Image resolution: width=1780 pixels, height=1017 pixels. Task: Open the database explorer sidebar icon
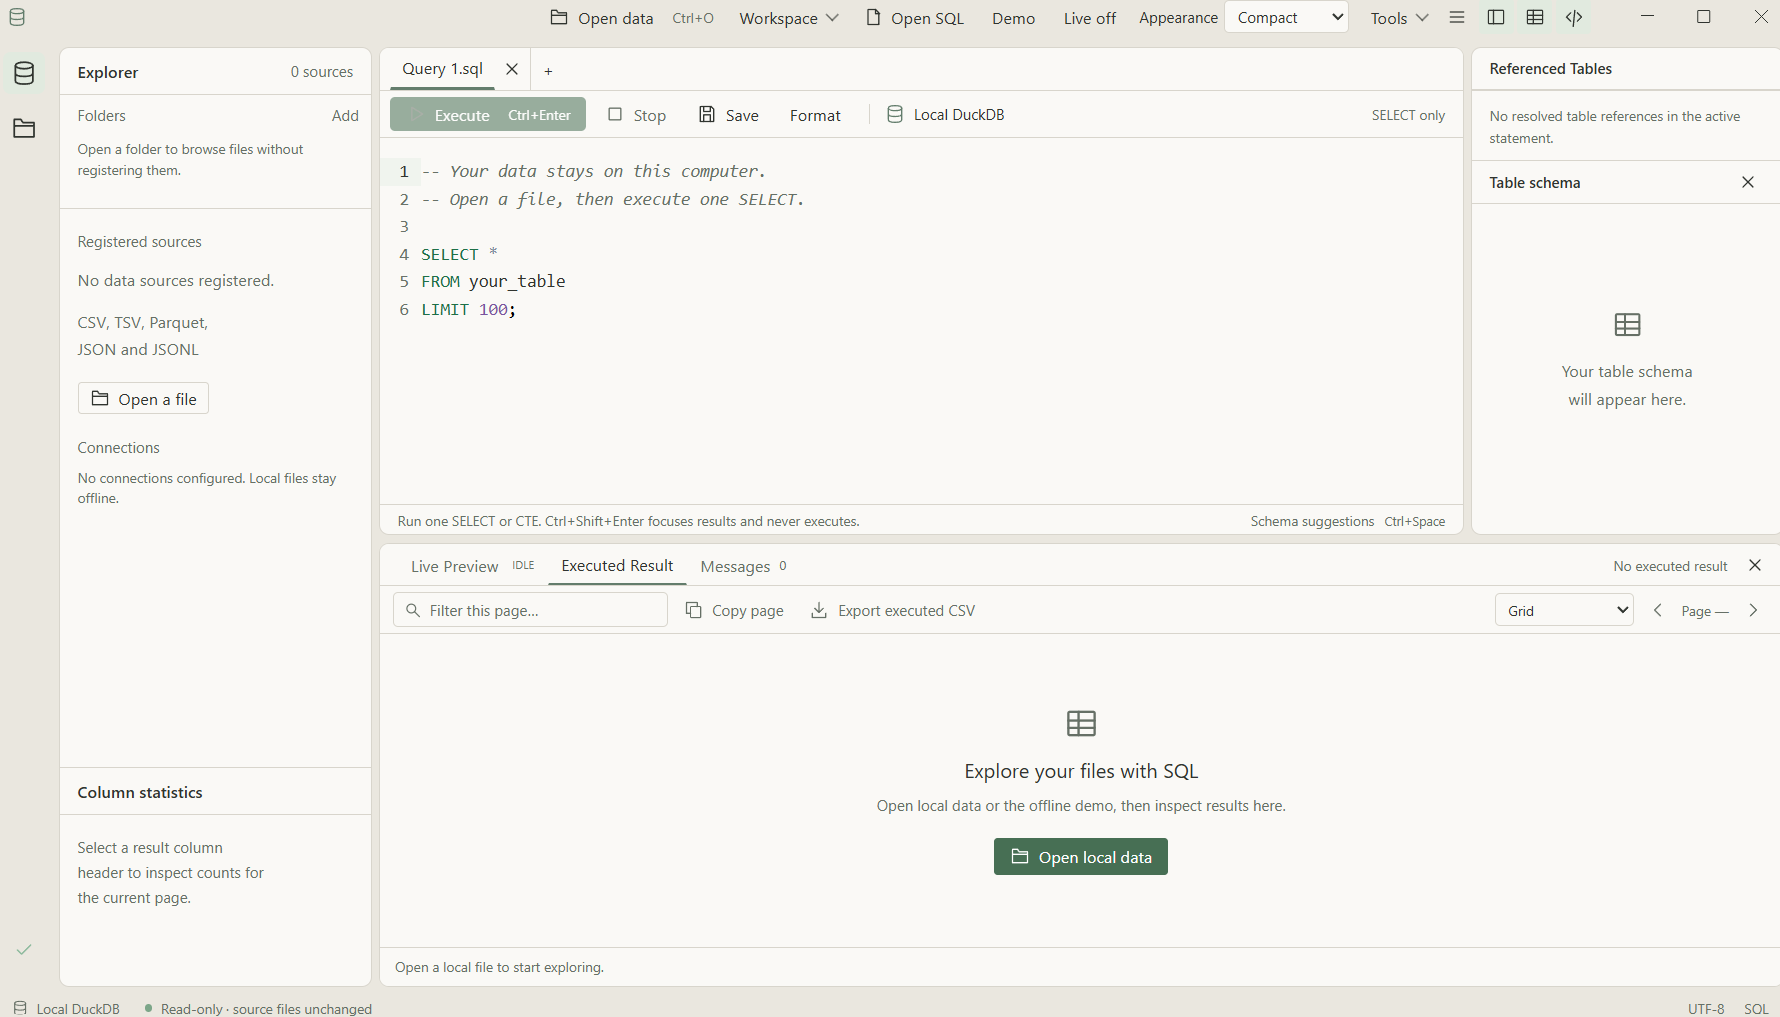24,73
